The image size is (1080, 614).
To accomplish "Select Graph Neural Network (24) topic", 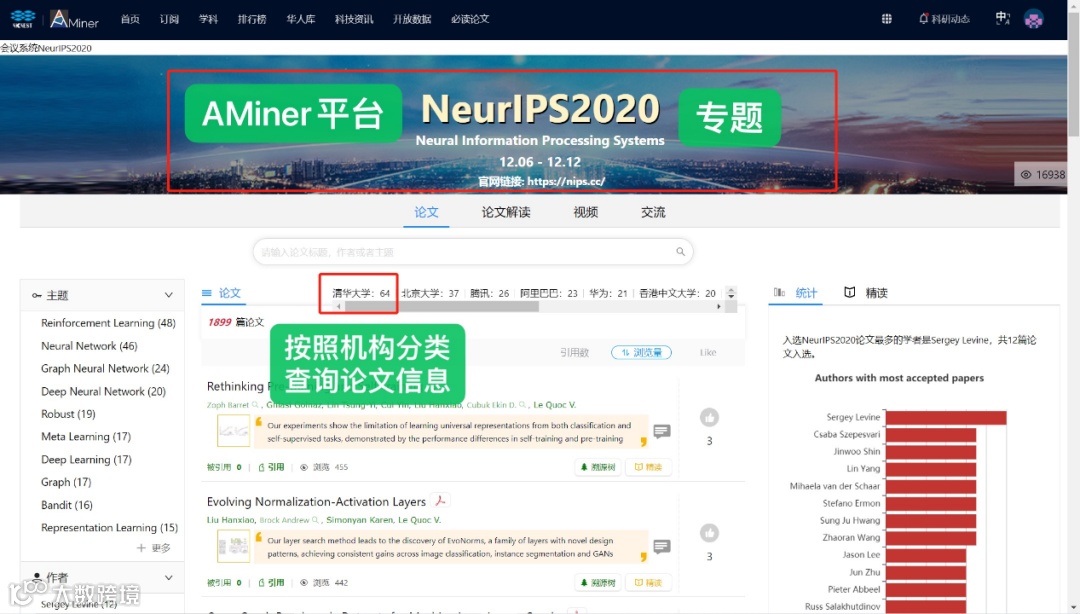I will click(x=105, y=369).
